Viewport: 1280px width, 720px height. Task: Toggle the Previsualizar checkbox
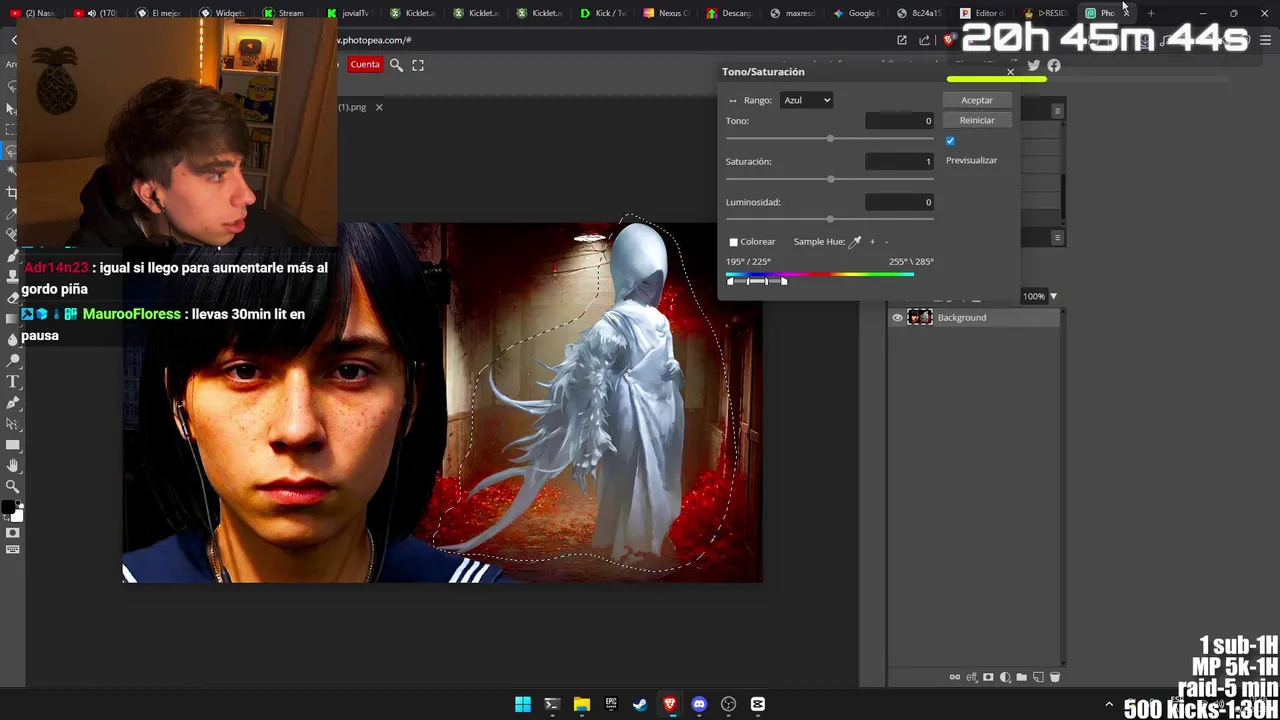pos(950,141)
